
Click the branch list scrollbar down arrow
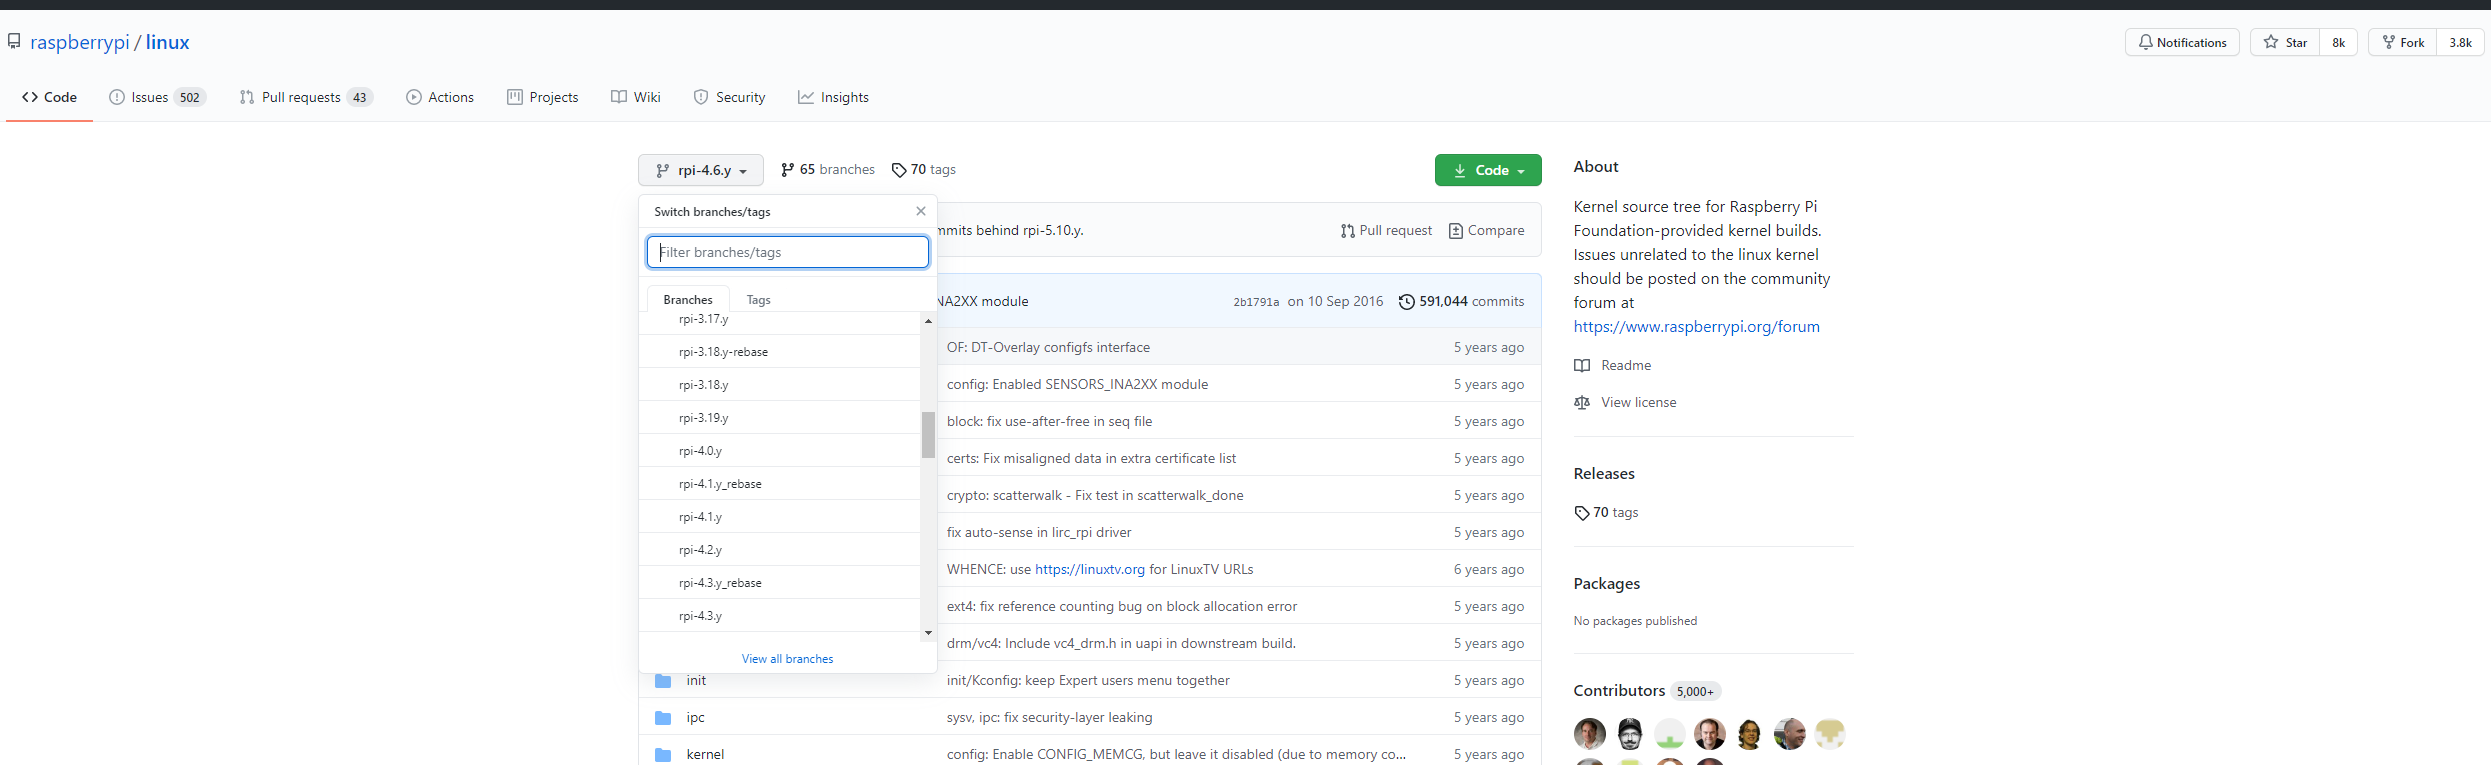(928, 633)
